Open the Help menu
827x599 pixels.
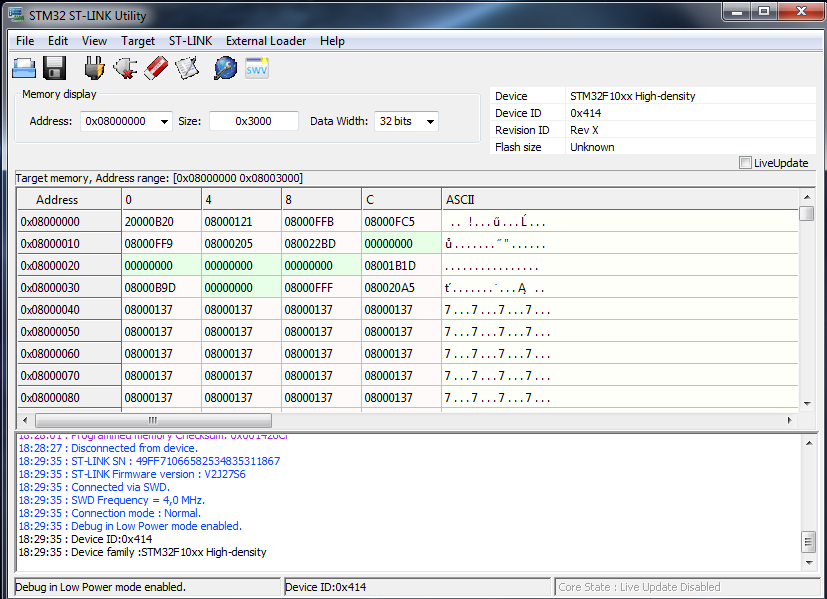[332, 41]
